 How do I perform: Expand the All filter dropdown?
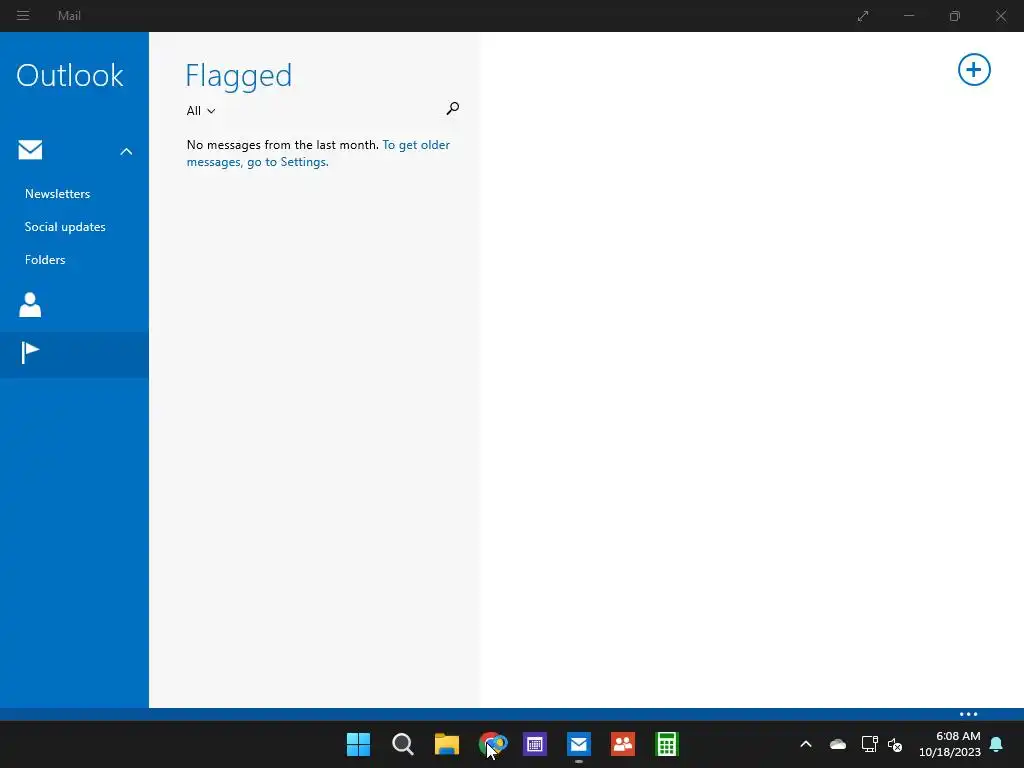(x=200, y=111)
